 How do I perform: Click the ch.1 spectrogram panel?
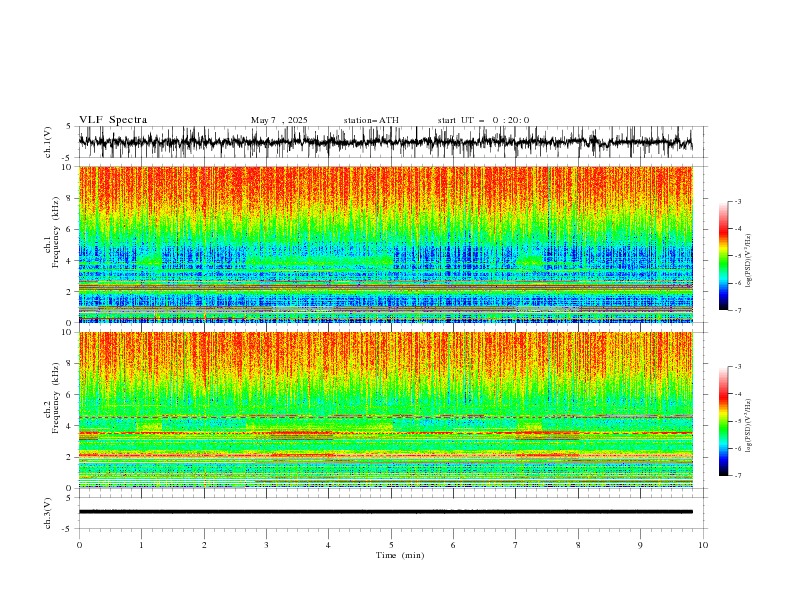click(385, 244)
